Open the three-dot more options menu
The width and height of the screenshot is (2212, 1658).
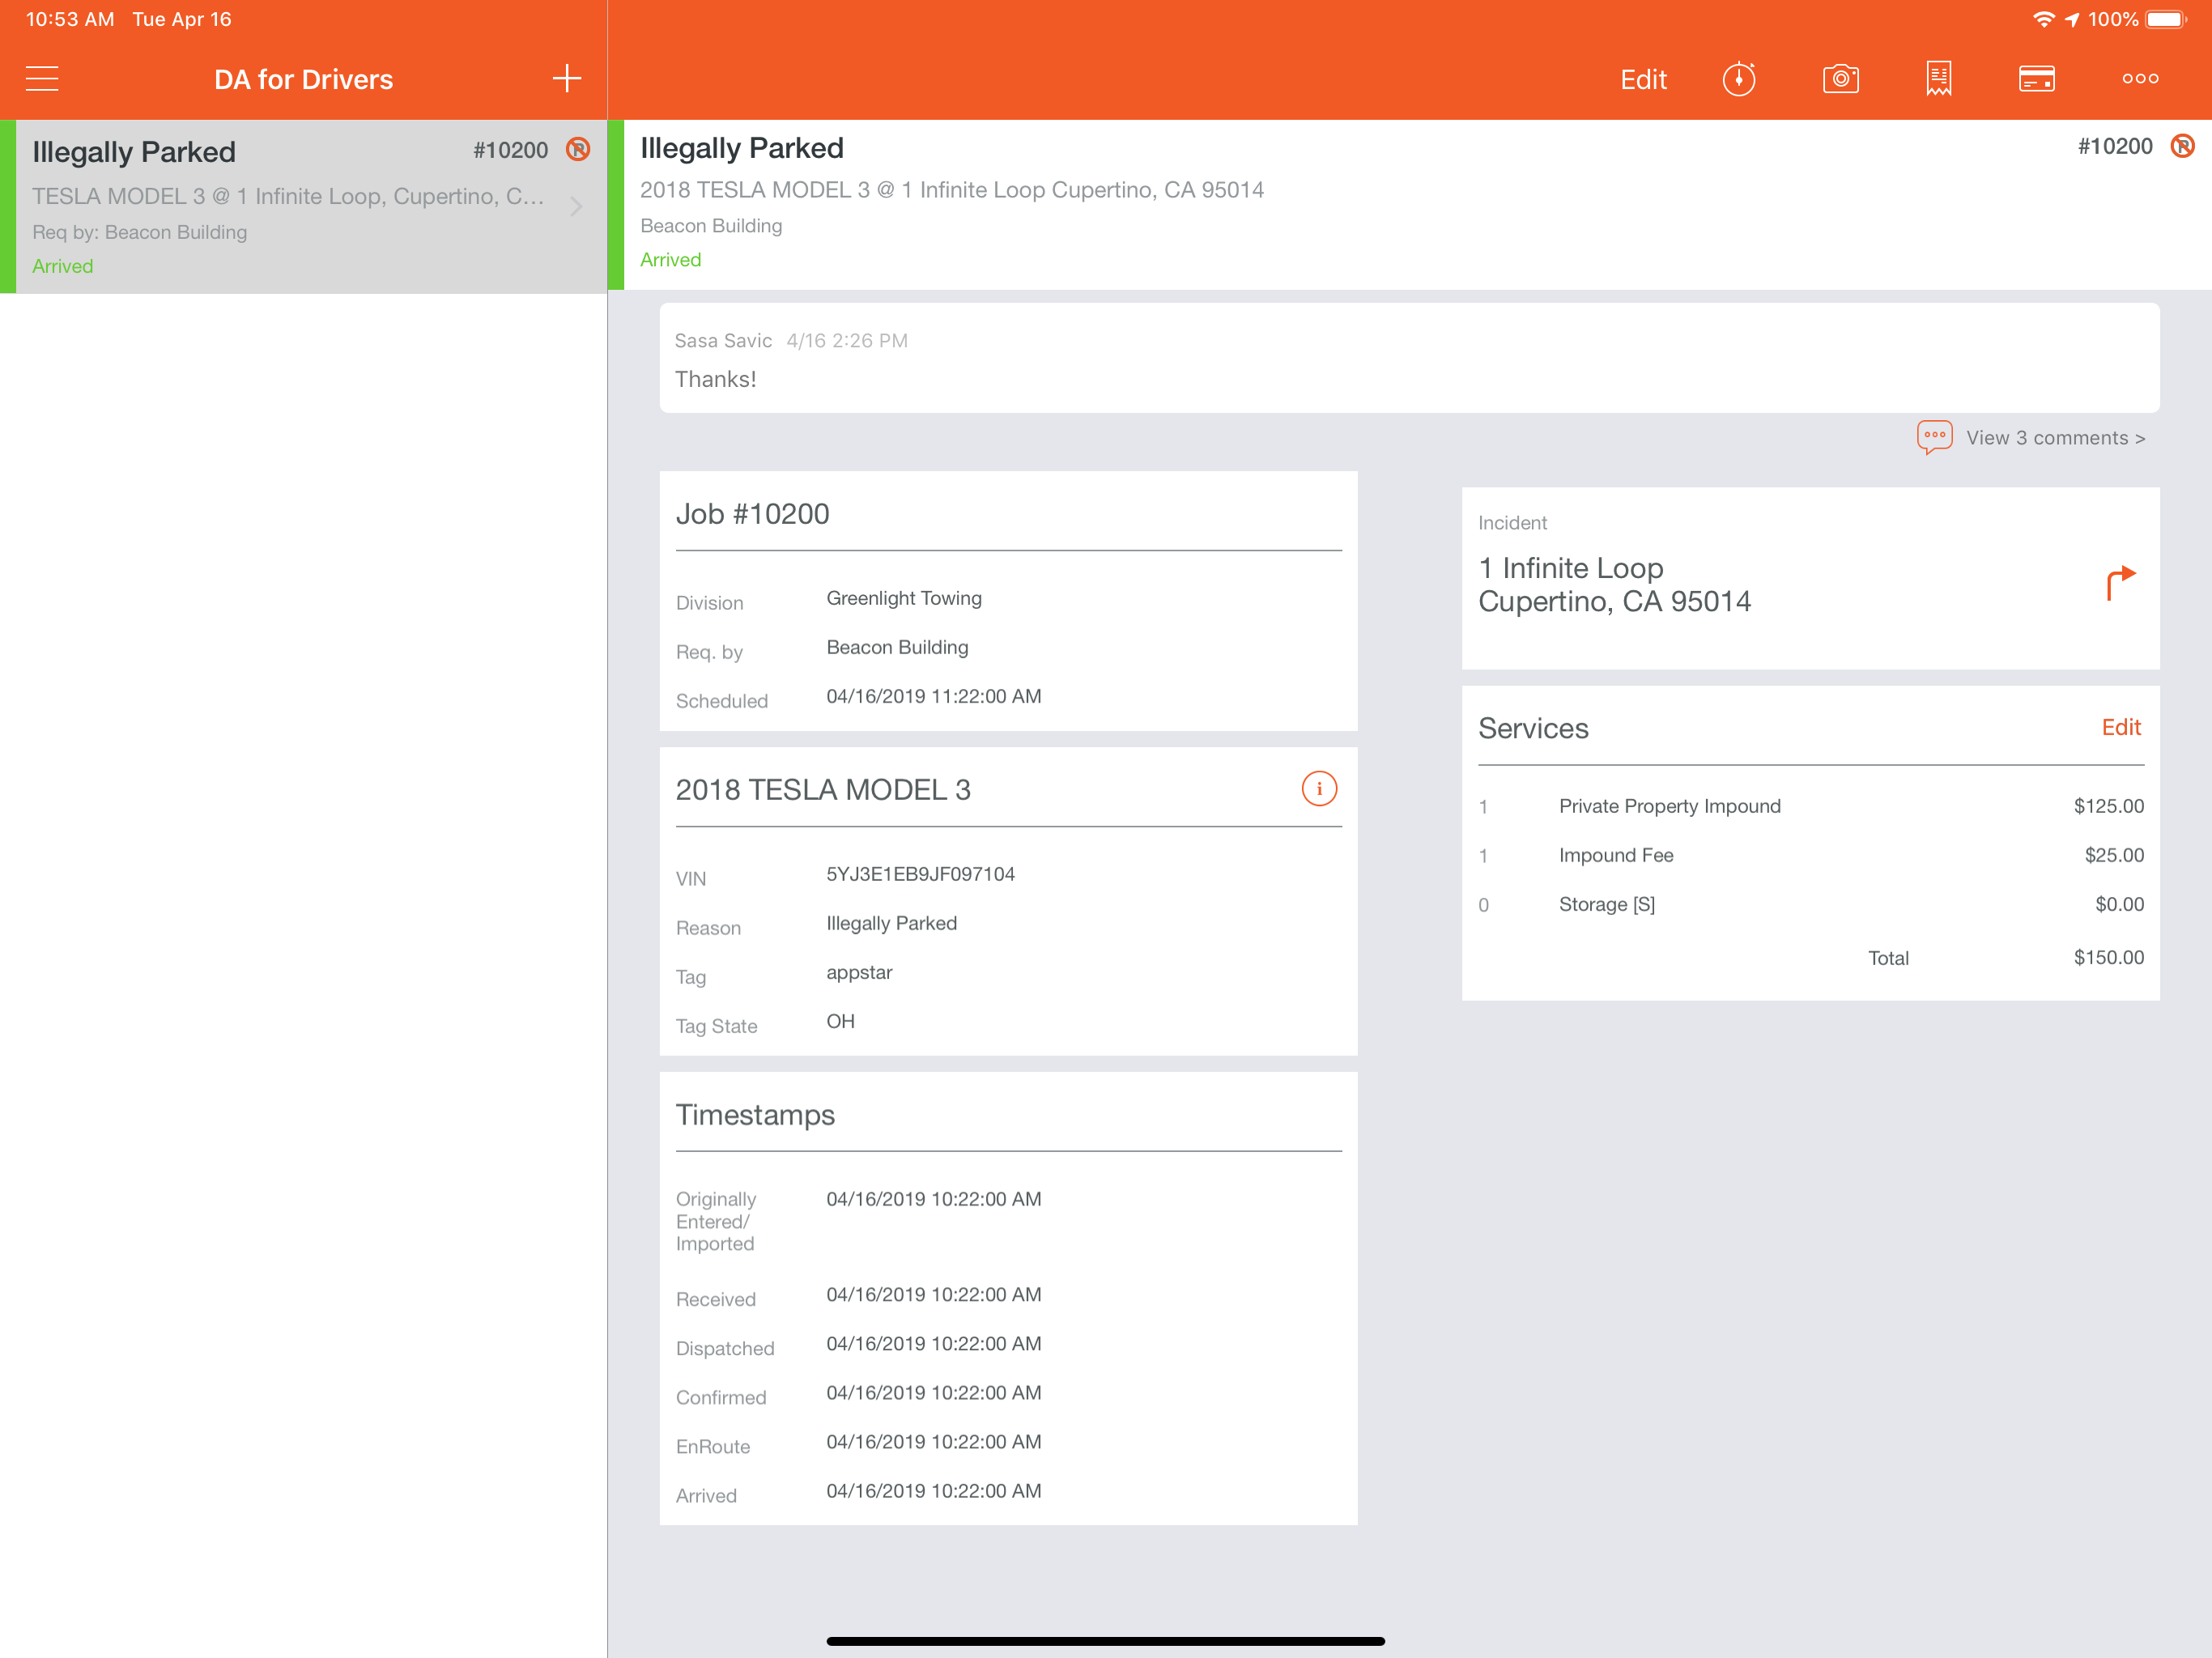tap(2140, 78)
